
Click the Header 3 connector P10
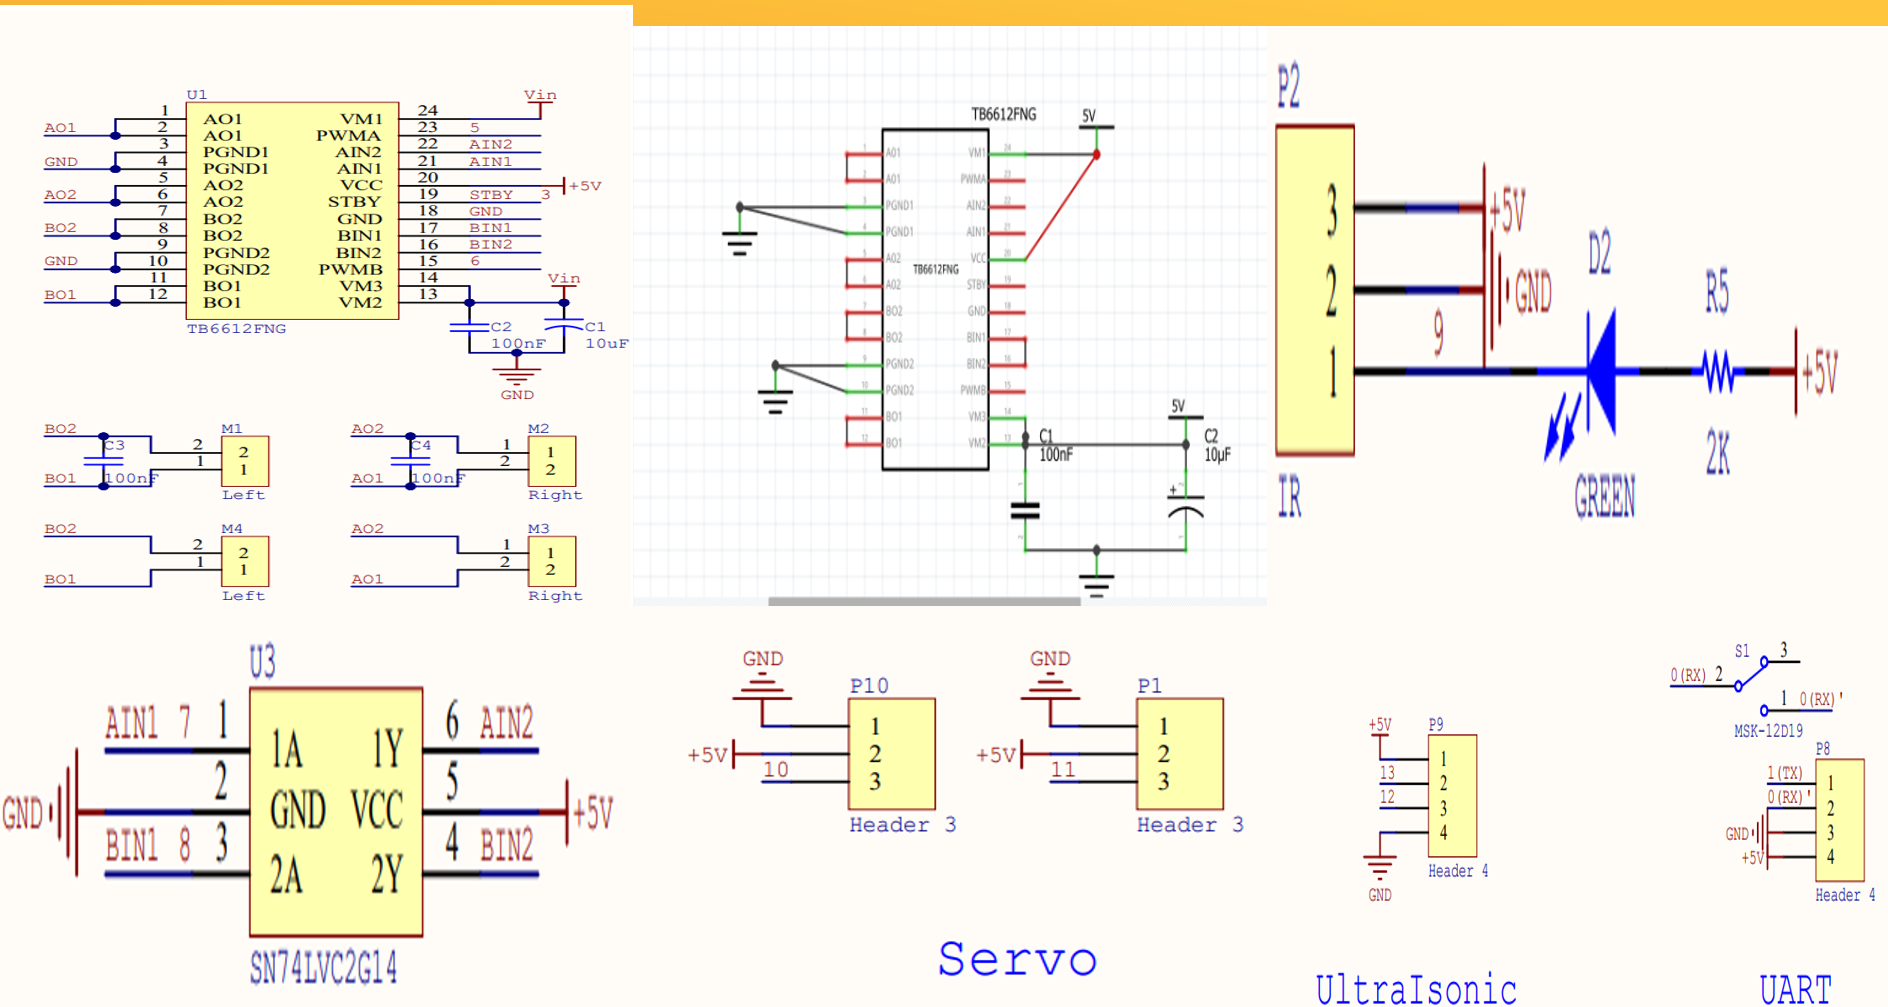click(x=892, y=752)
